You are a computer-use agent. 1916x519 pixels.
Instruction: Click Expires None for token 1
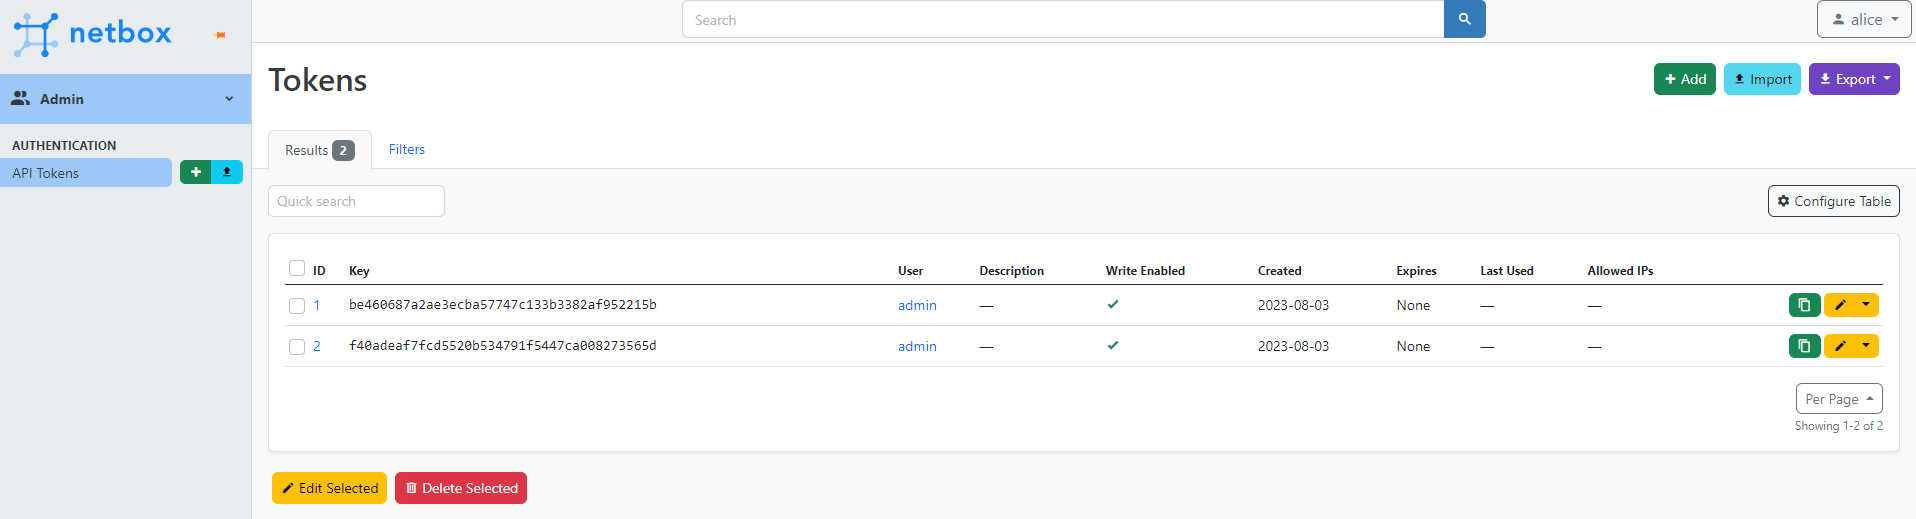click(1413, 305)
